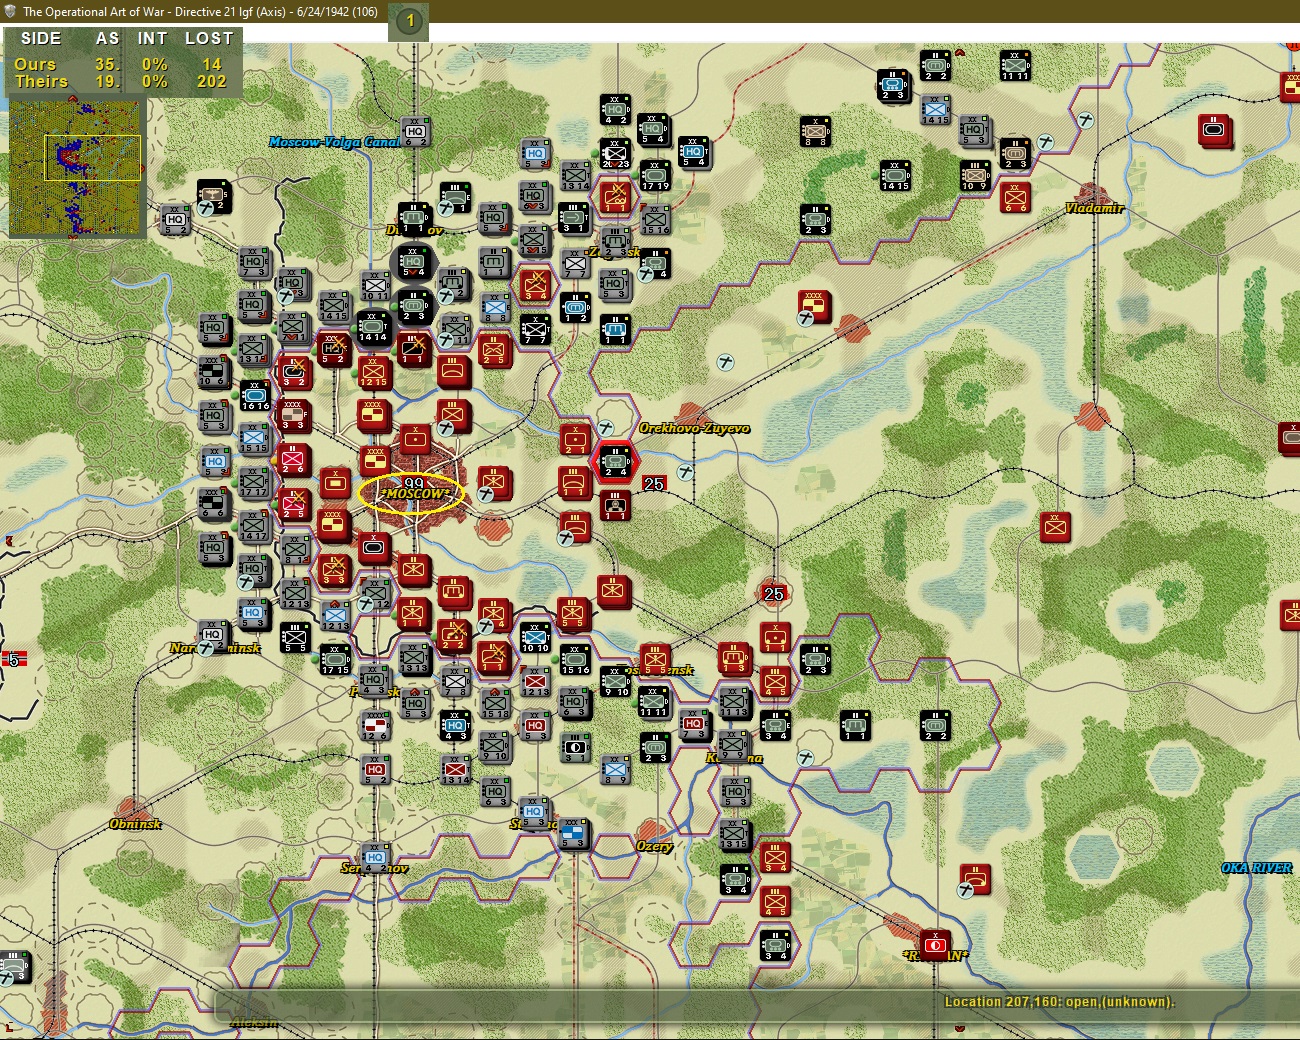Image resolution: width=1300 pixels, height=1040 pixels.
Task: Select the red HQ 7 3 unit
Action: (694, 724)
